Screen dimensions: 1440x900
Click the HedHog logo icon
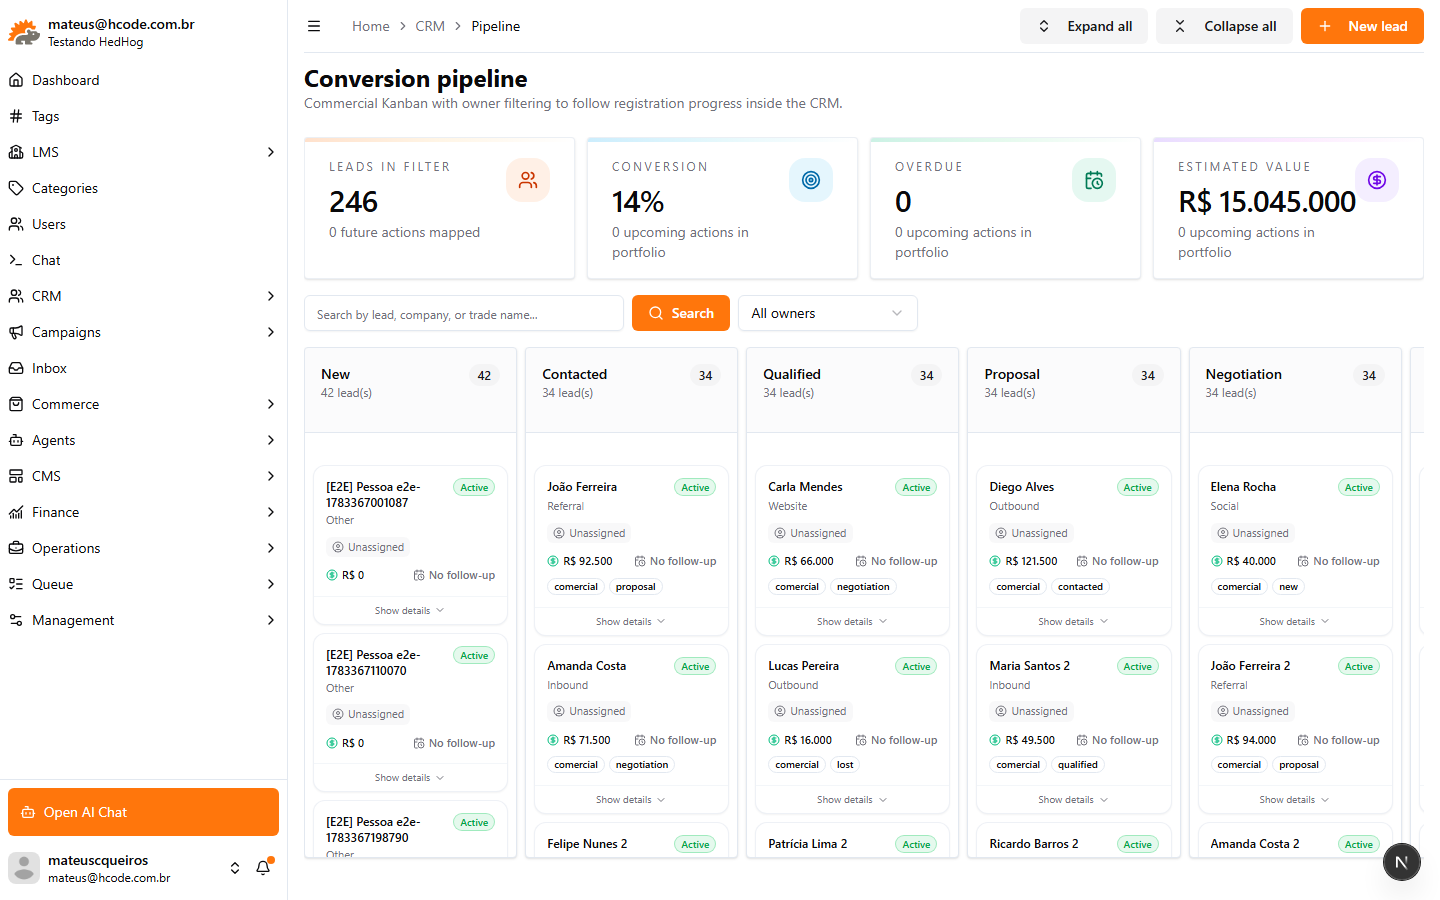[24, 32]
